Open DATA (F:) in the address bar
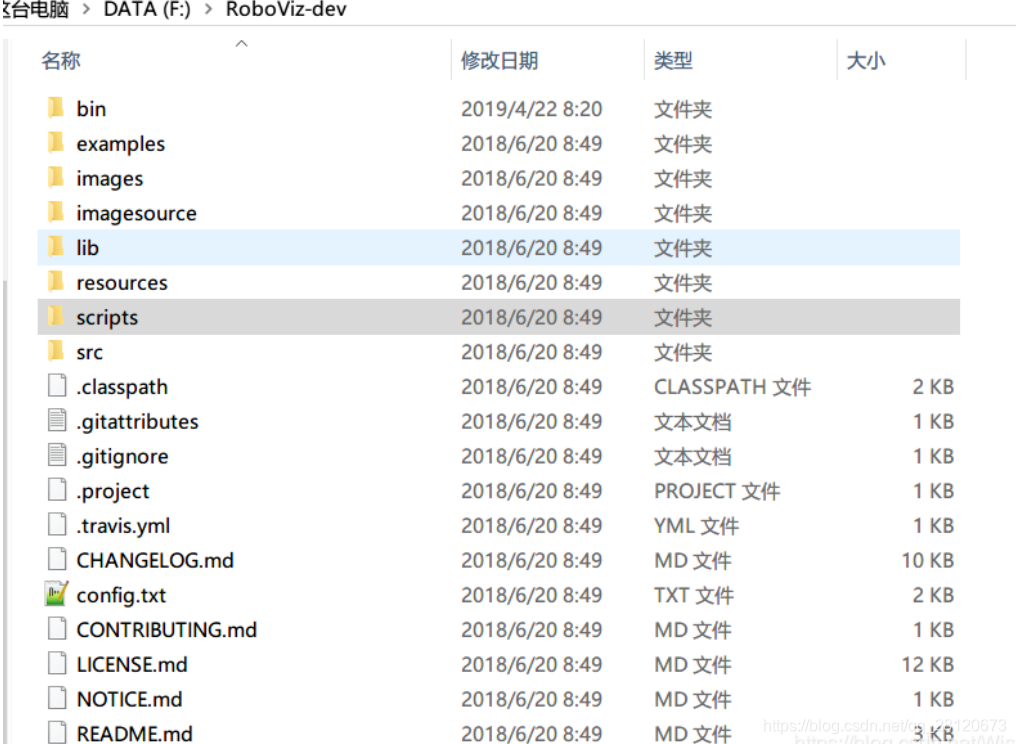Viewport: 1016px width, 744px height. pos(147,10)
